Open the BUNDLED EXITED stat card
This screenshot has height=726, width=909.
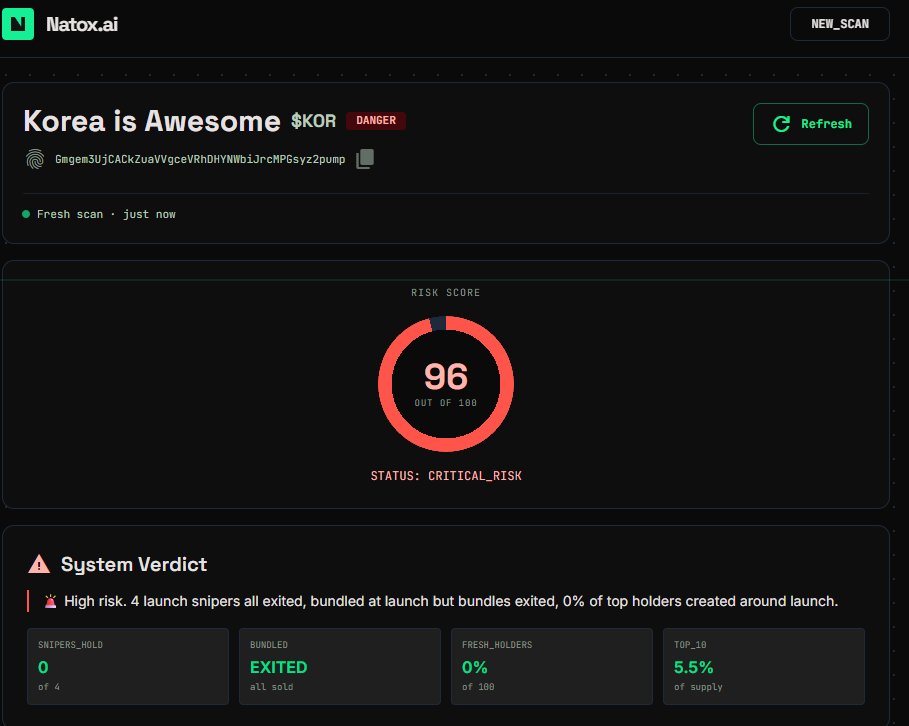340,666
